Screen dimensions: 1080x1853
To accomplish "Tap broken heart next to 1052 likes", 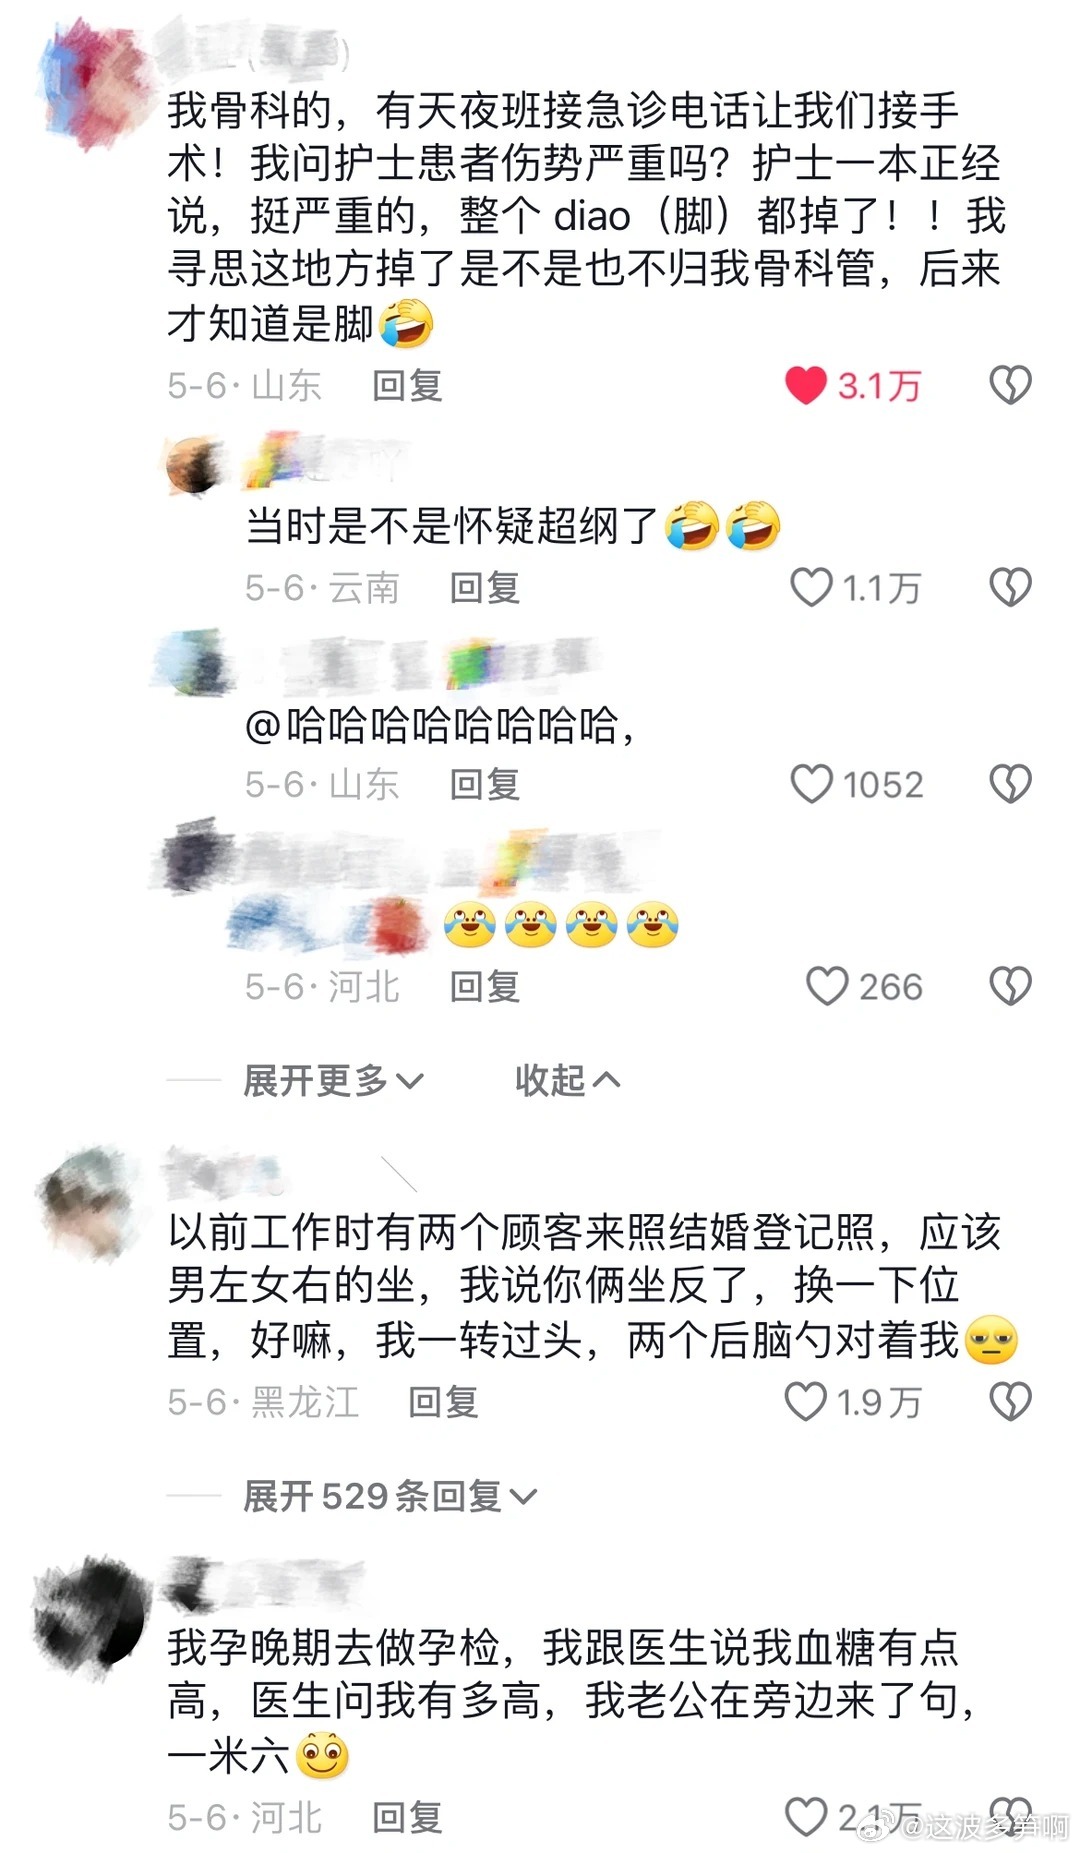I will [1010, 785].
